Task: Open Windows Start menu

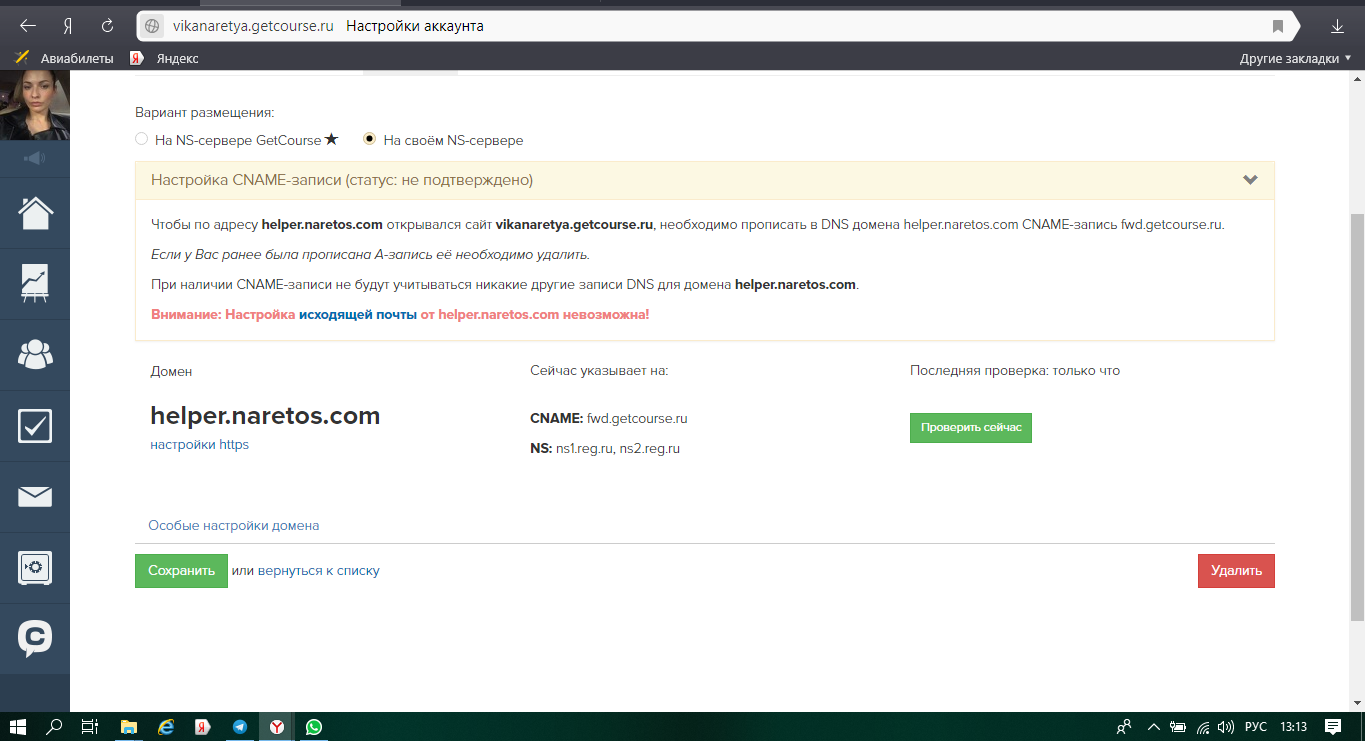Action: coord(17,727)
